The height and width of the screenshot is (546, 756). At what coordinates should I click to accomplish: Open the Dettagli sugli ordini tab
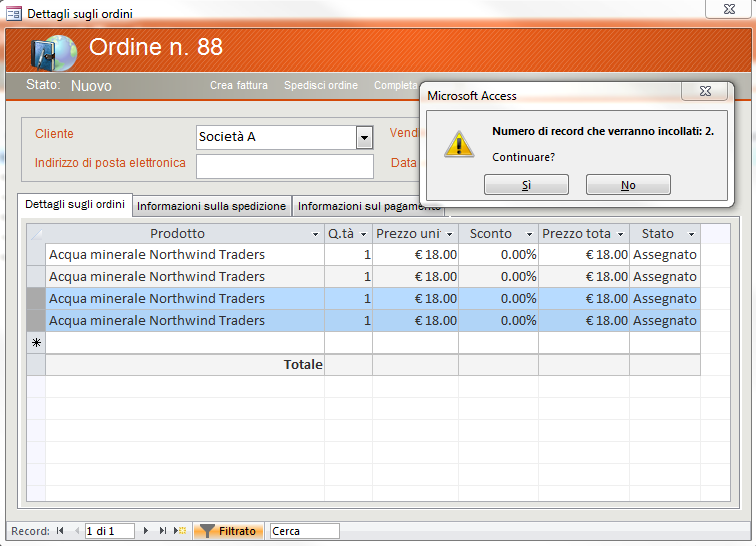[x=75, y=205]
